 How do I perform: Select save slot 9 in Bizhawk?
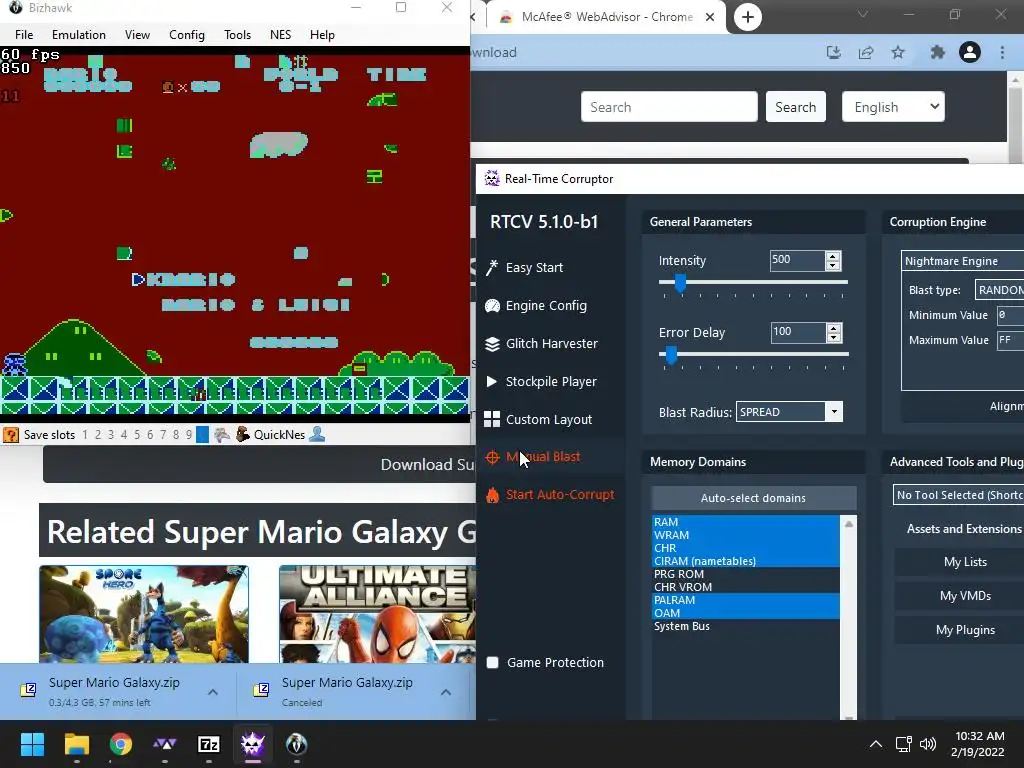tap(189, 435)
